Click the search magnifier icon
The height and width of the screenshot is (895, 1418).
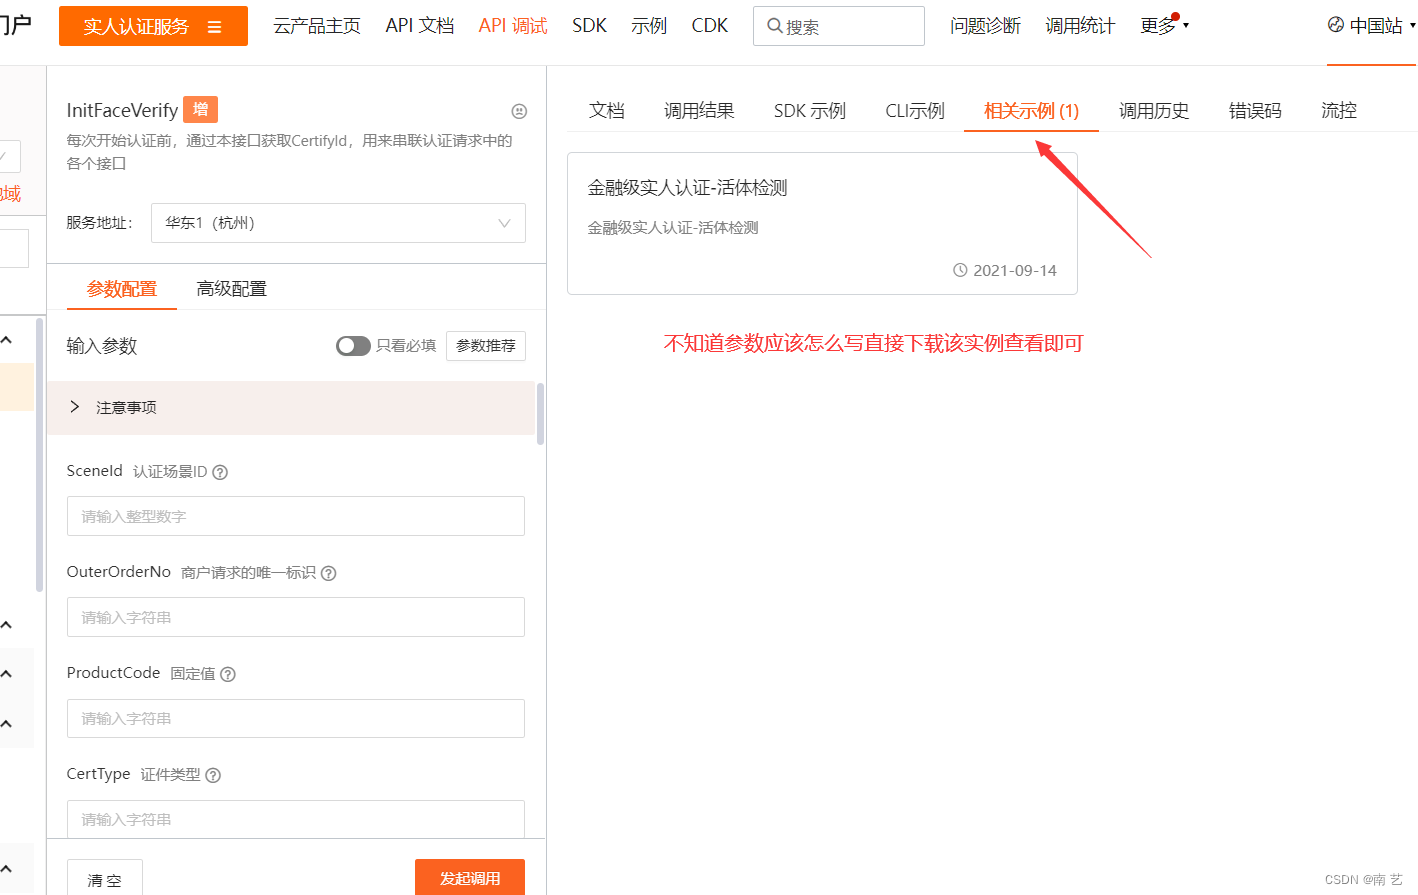[x=774, y=26]
